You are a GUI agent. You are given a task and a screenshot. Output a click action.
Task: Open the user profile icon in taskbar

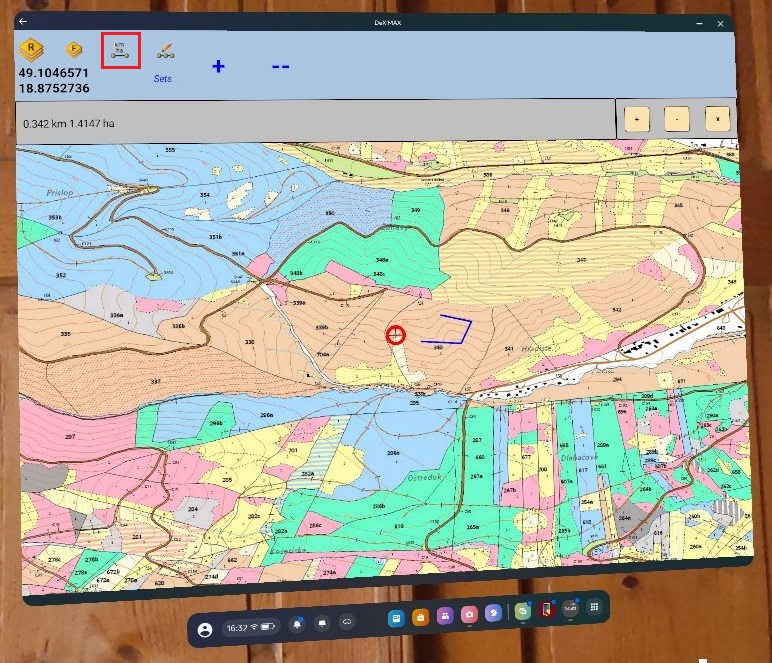coord(205,630)
